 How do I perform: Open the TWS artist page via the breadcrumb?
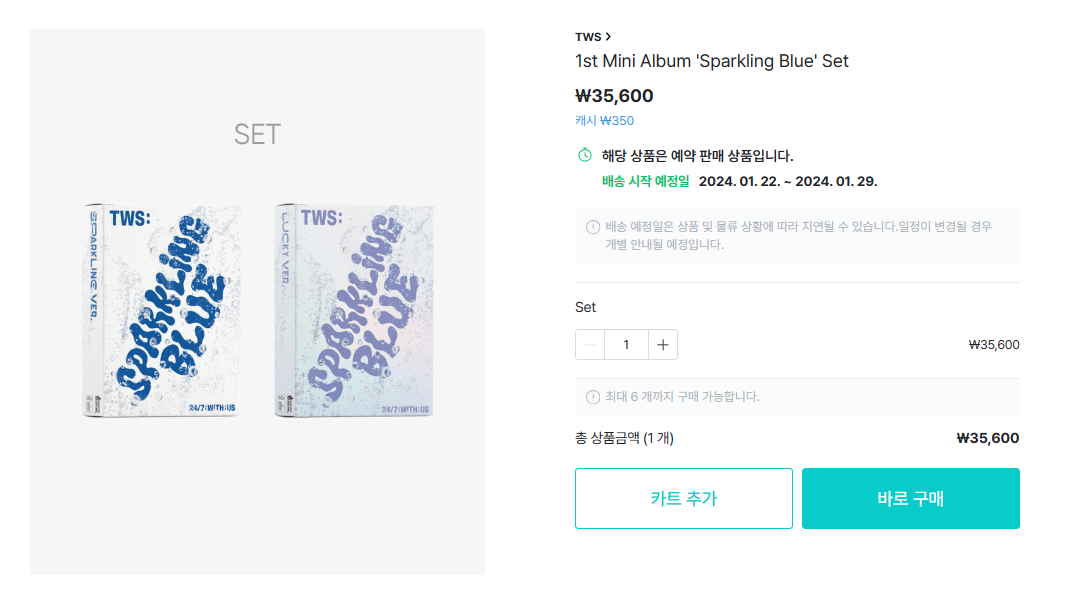click(589, 35)
